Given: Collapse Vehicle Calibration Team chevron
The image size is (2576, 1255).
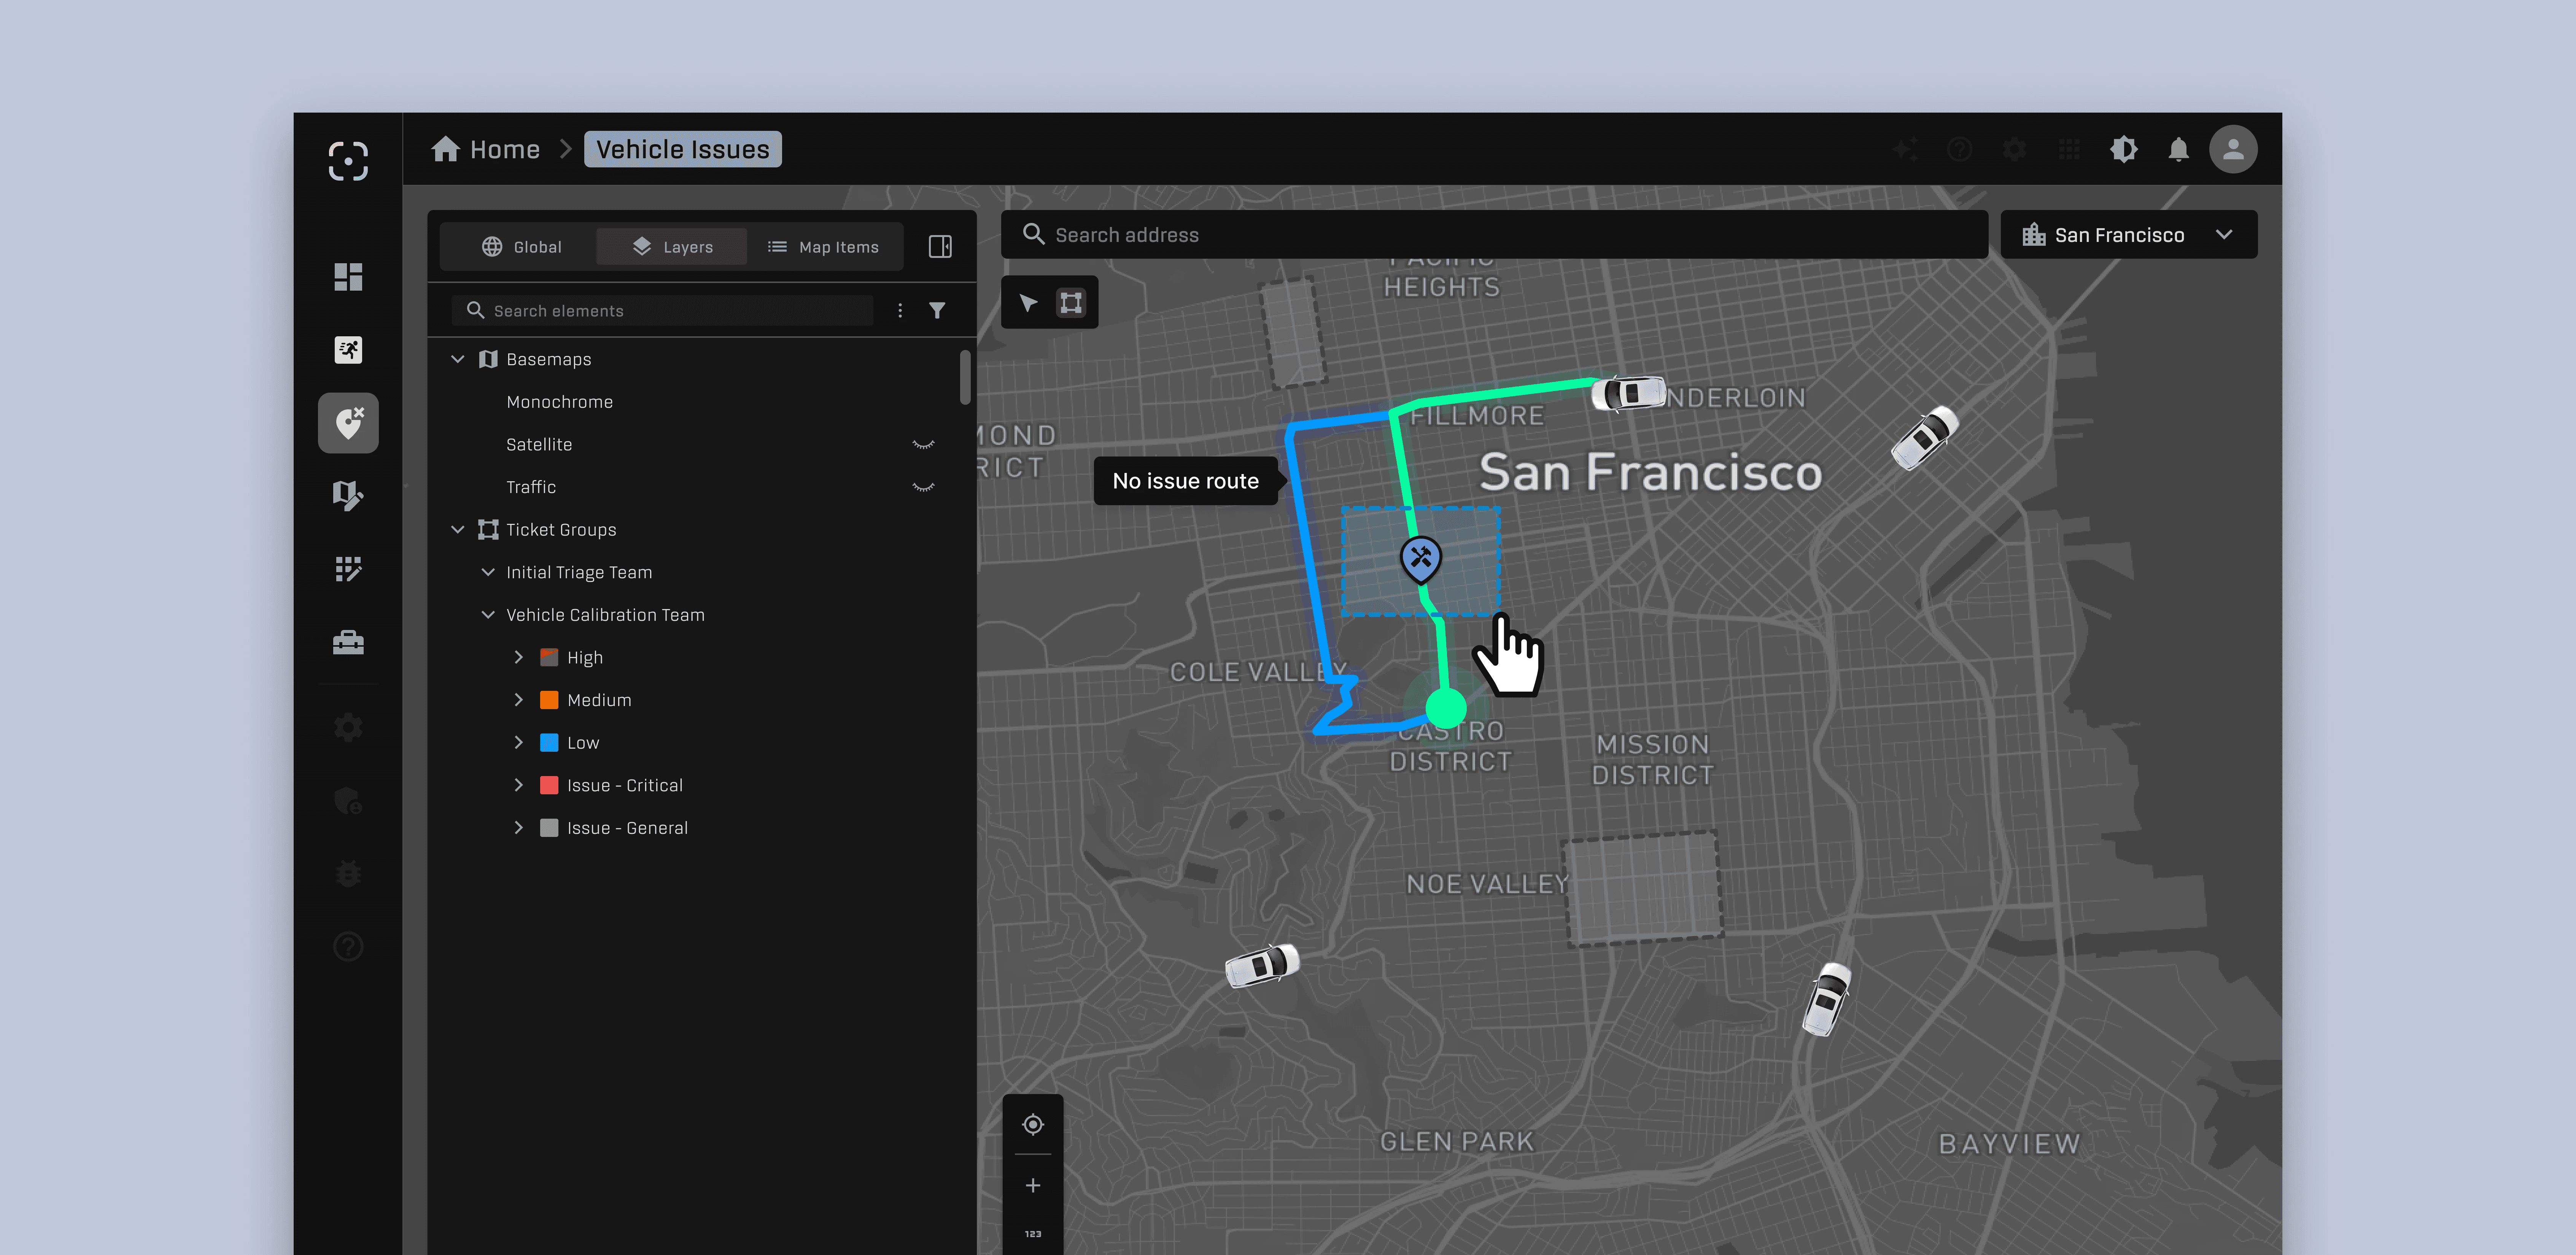Looking at the screenshot, I should pos(488,615).
